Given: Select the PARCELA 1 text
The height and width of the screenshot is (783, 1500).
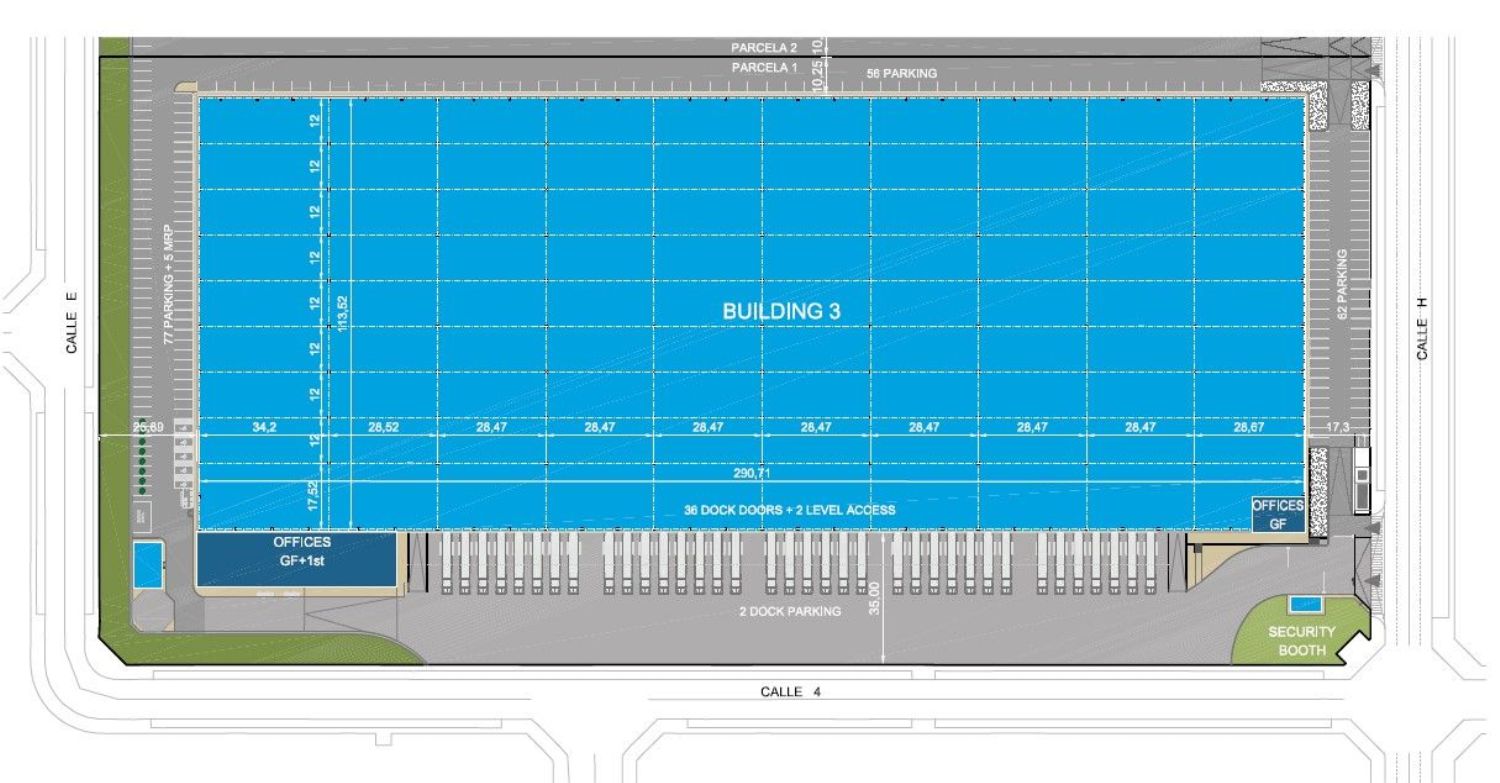Looking at the screenshot, I should [764, 67].
